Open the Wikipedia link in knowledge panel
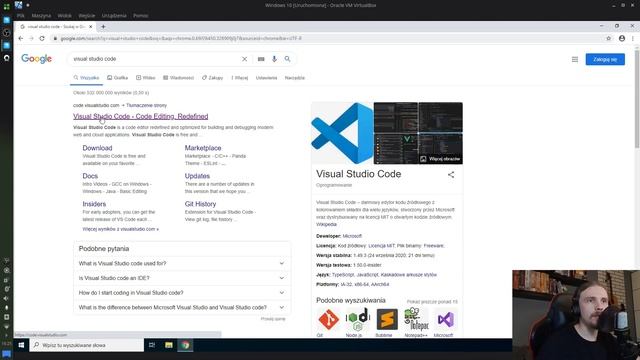Image resolution: width=640 pixels, height=360 pixels. [x=326, y=224]
